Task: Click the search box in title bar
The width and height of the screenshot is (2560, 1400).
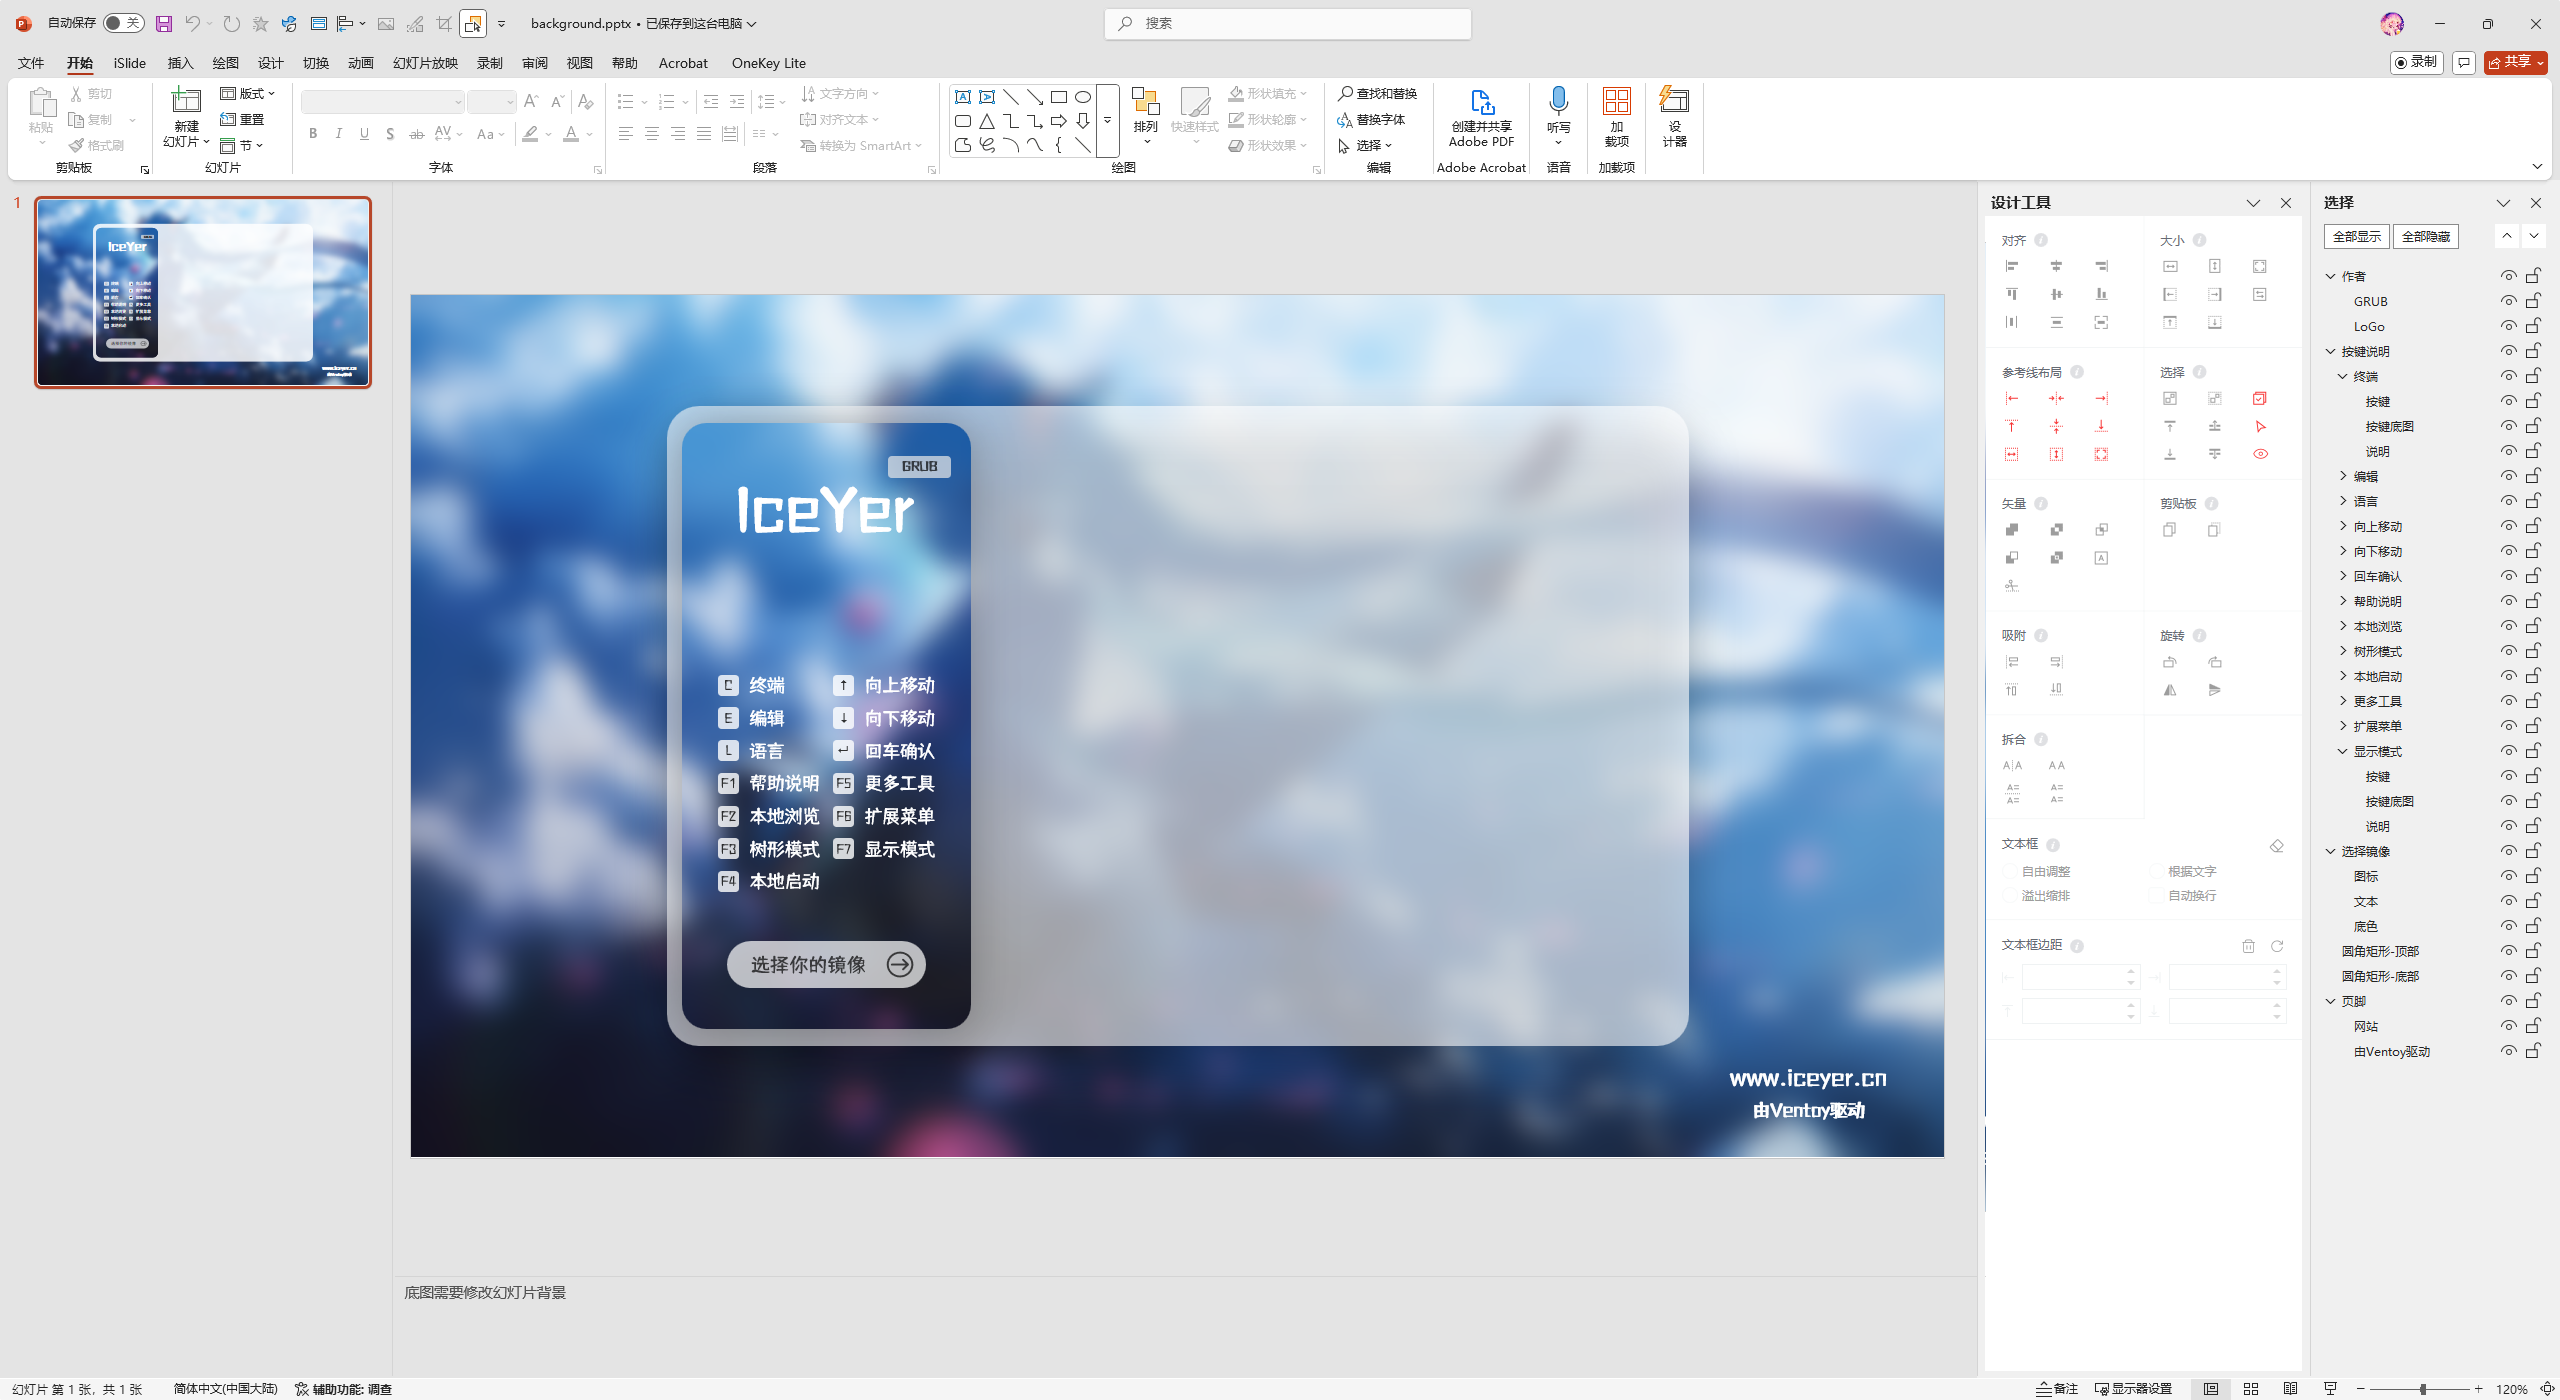Action: point(1287,23)
